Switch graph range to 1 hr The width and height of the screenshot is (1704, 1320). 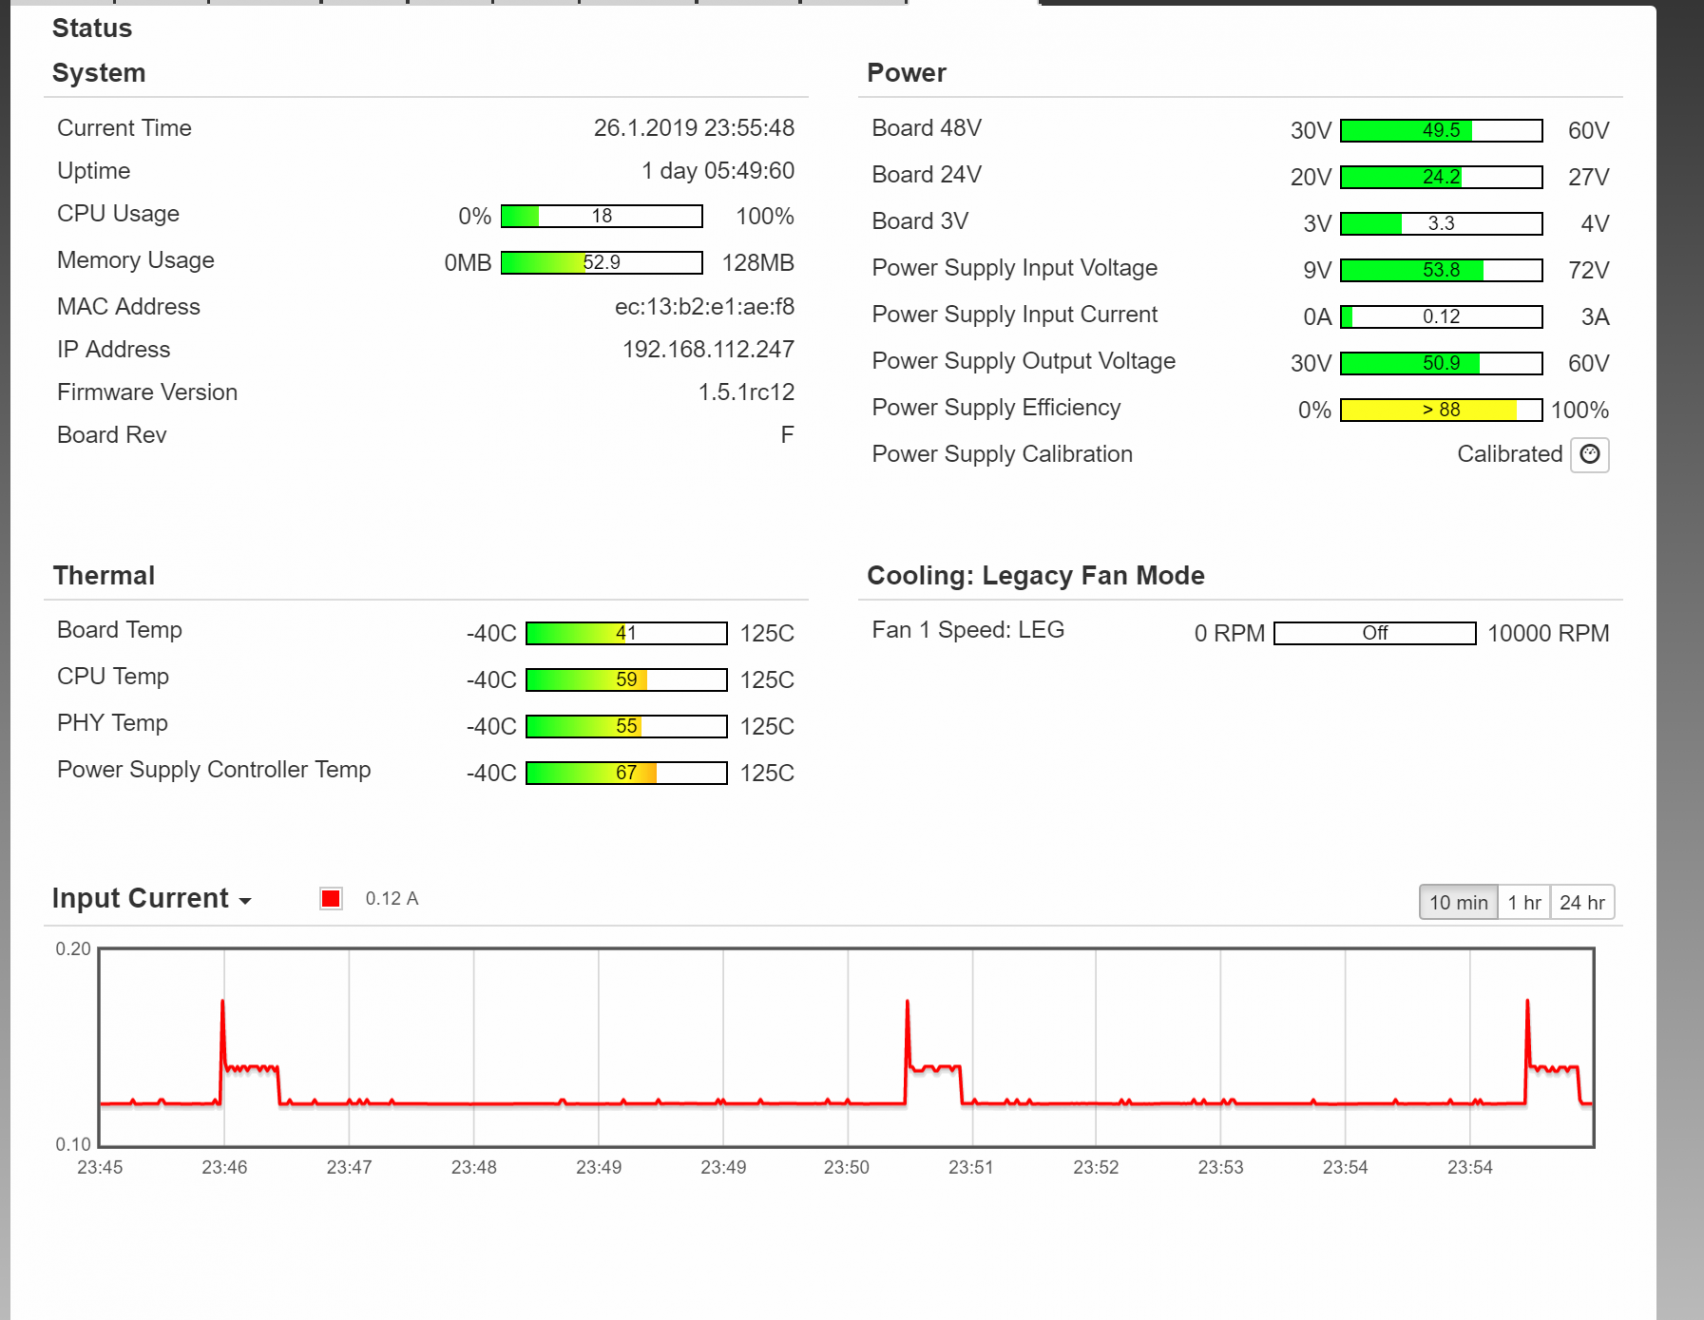coord(1524,902)
